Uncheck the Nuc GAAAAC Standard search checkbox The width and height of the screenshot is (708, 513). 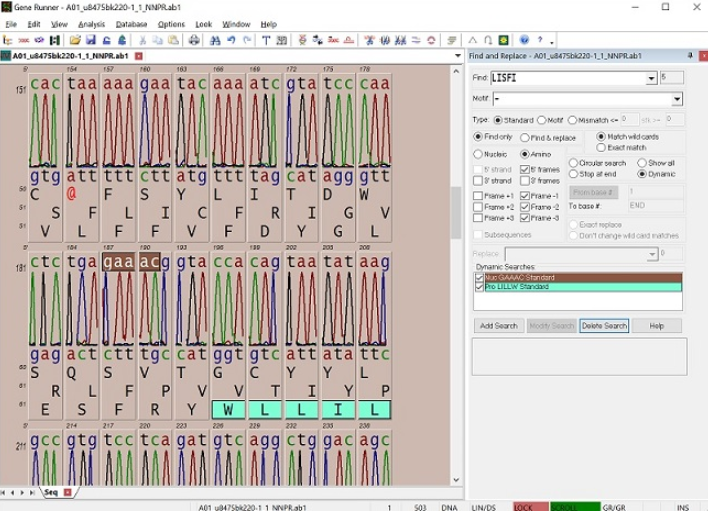480,277
